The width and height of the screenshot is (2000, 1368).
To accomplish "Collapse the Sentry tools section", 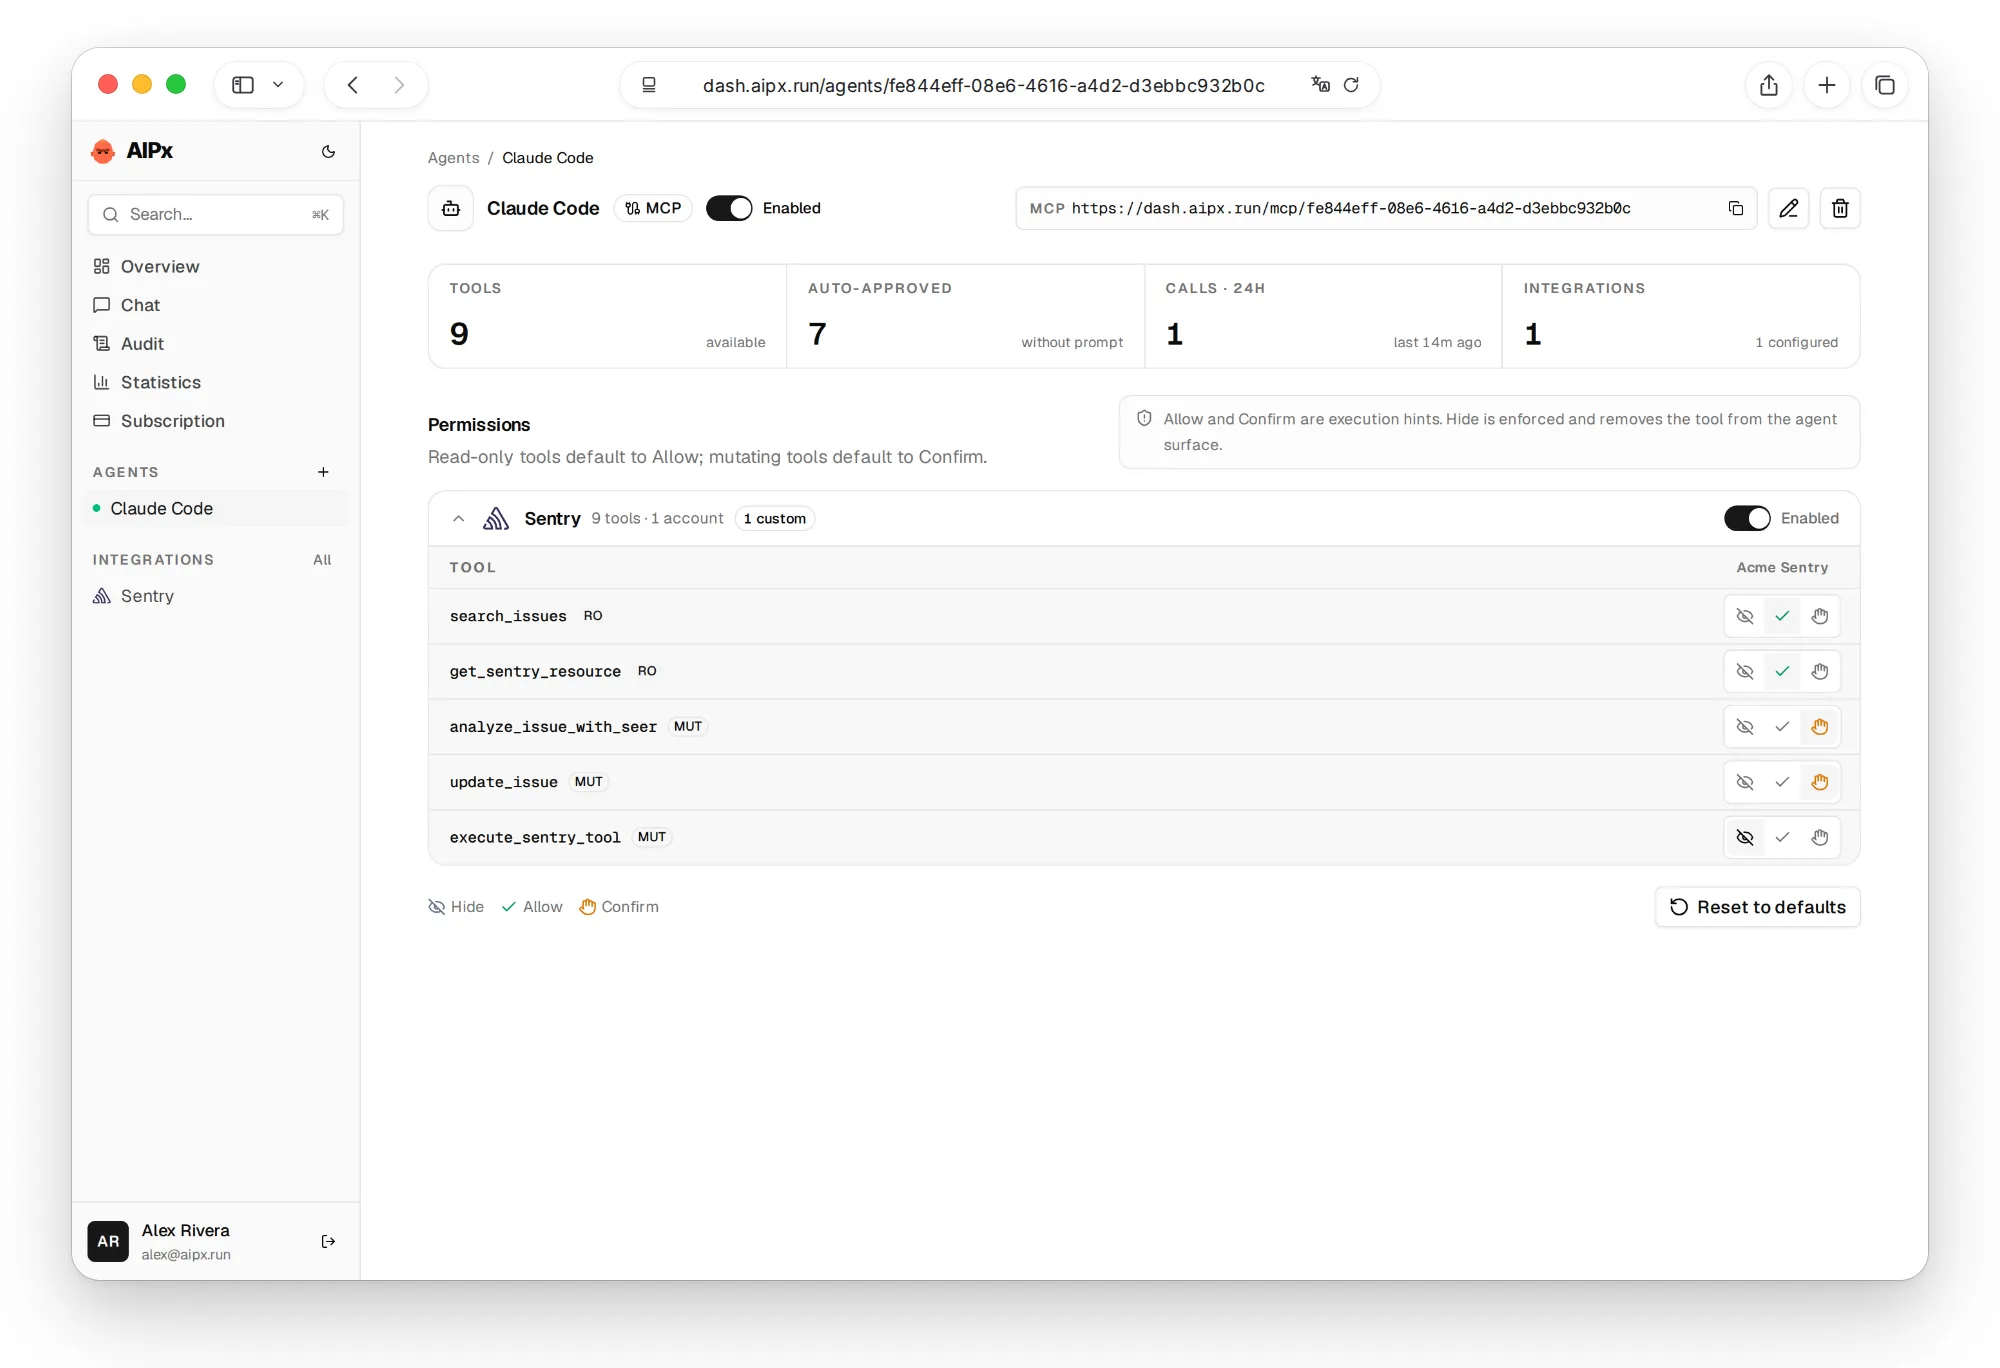I will tap(458, 518).
